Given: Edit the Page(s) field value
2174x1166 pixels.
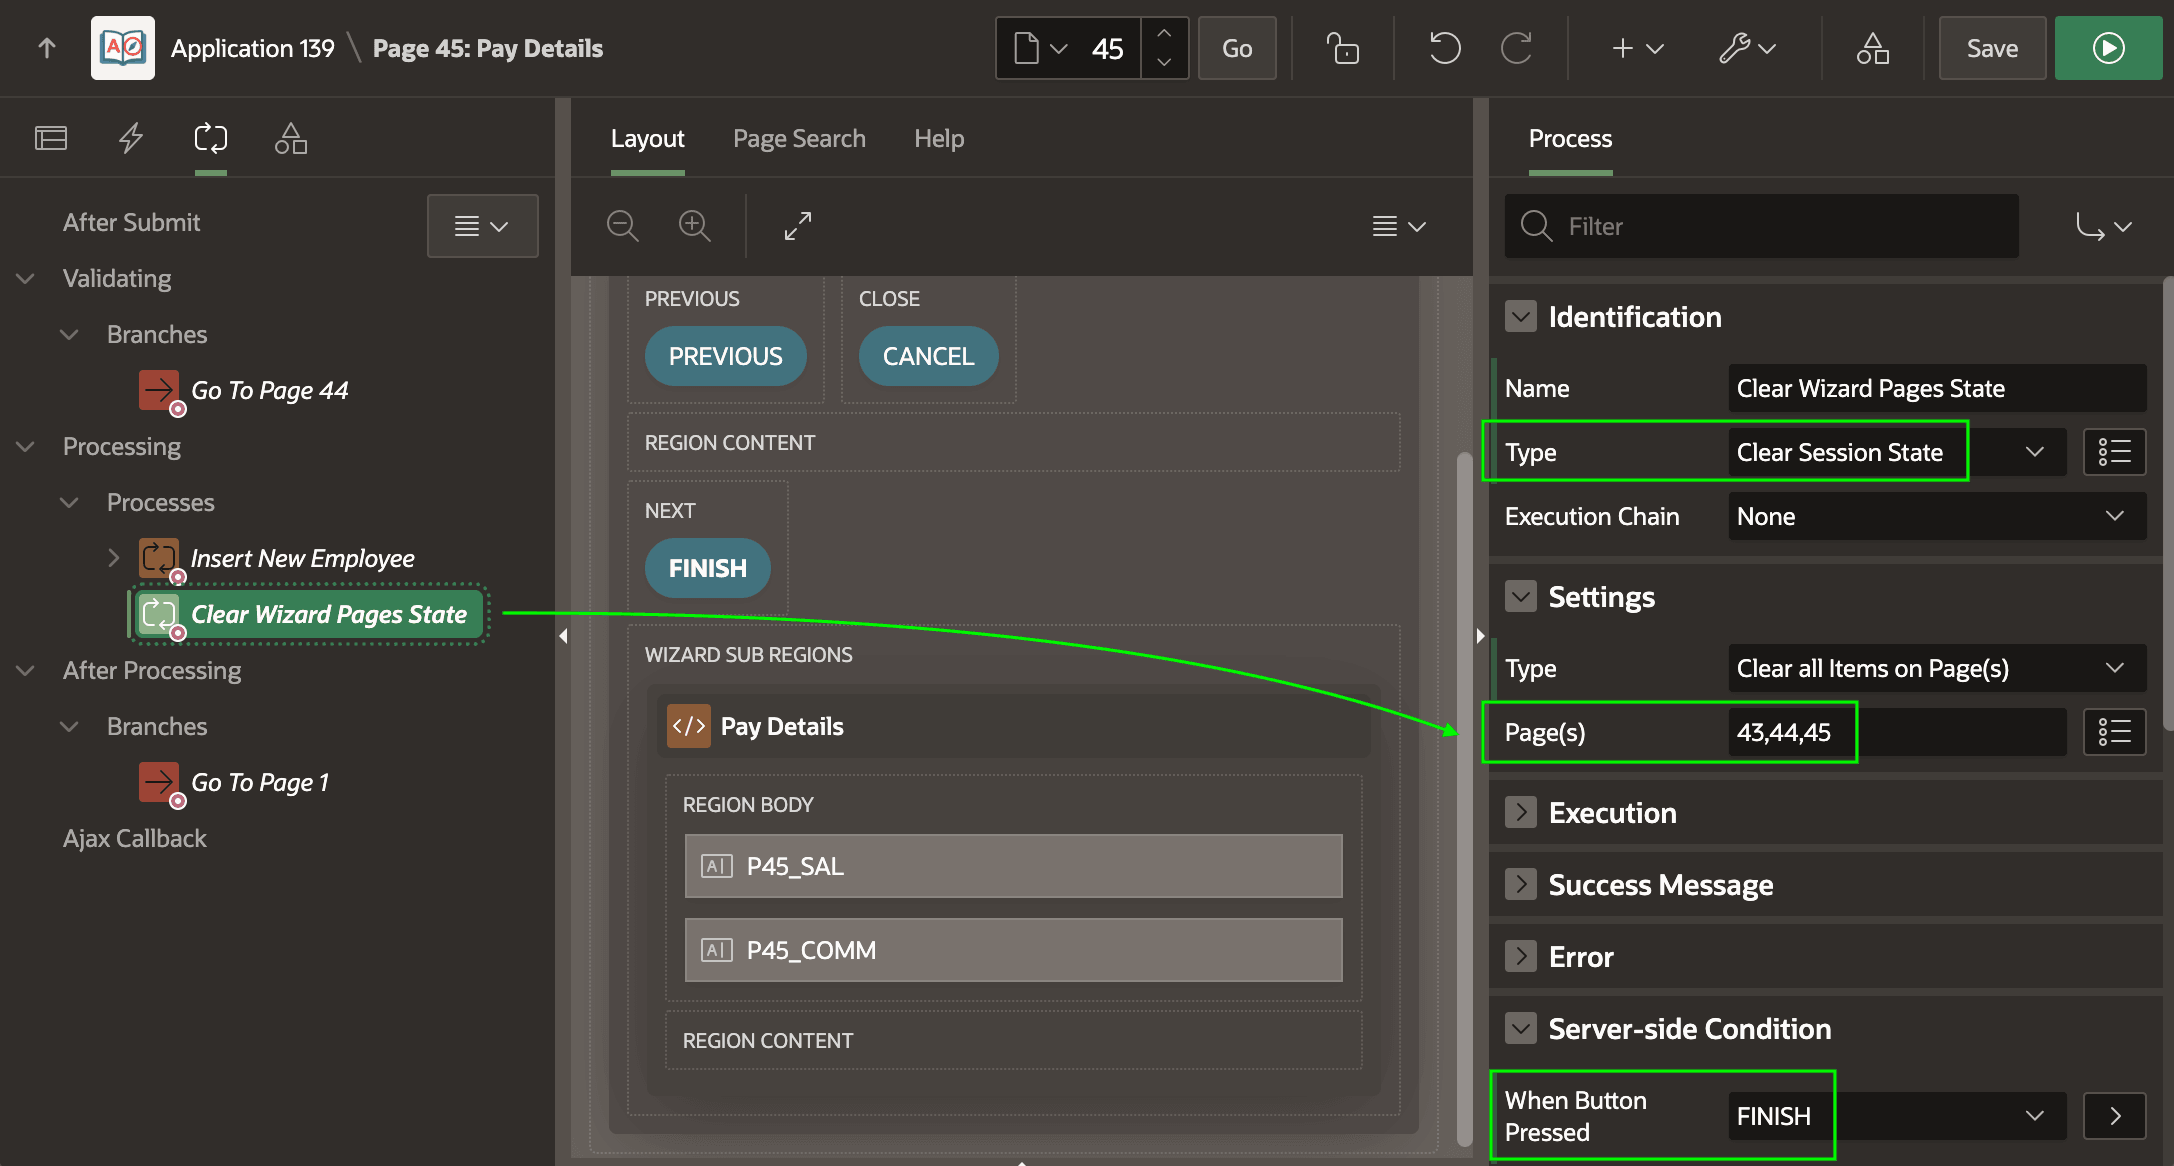Looking at the screenshot, I should tap(1897, 732).
